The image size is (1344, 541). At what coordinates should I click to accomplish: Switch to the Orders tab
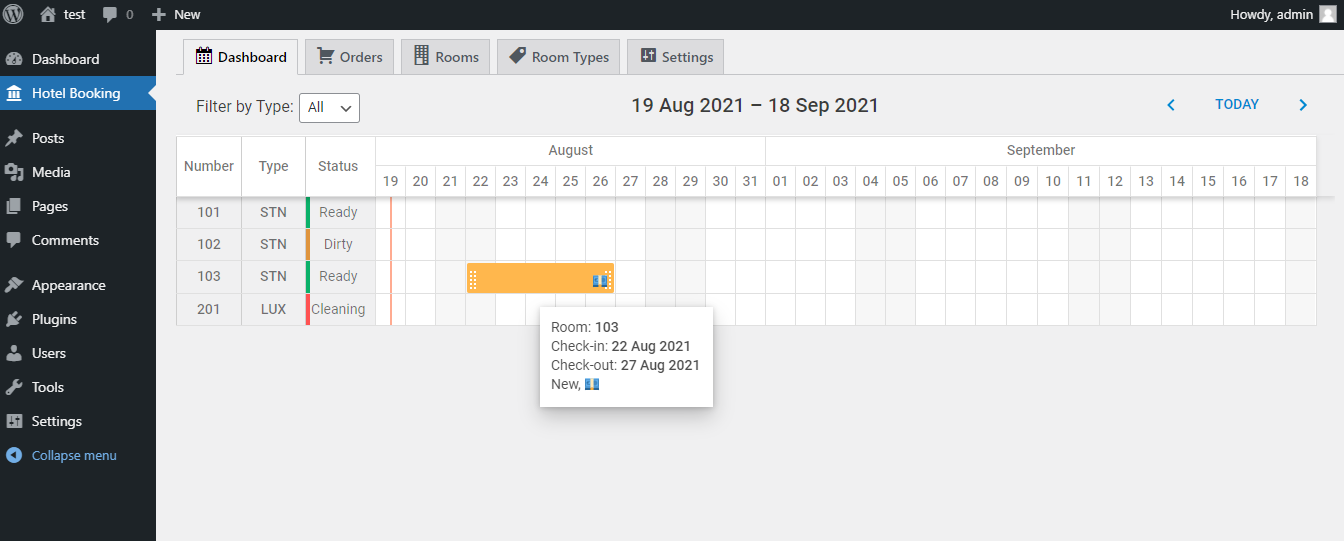pyautogui.click(x=350, y=57)
